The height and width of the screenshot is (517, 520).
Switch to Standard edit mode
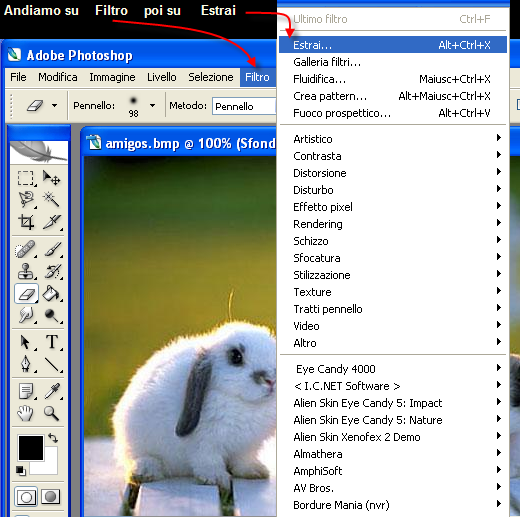pyautogui.click(x=26, y=497)
